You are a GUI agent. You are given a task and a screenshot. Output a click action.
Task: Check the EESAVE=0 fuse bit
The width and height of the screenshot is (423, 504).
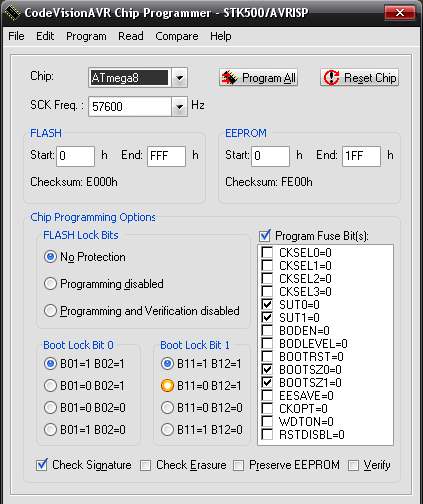(267, 395)
